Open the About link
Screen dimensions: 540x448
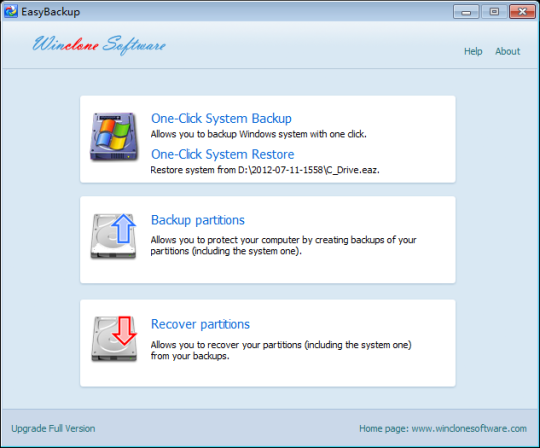click(507, 51)
